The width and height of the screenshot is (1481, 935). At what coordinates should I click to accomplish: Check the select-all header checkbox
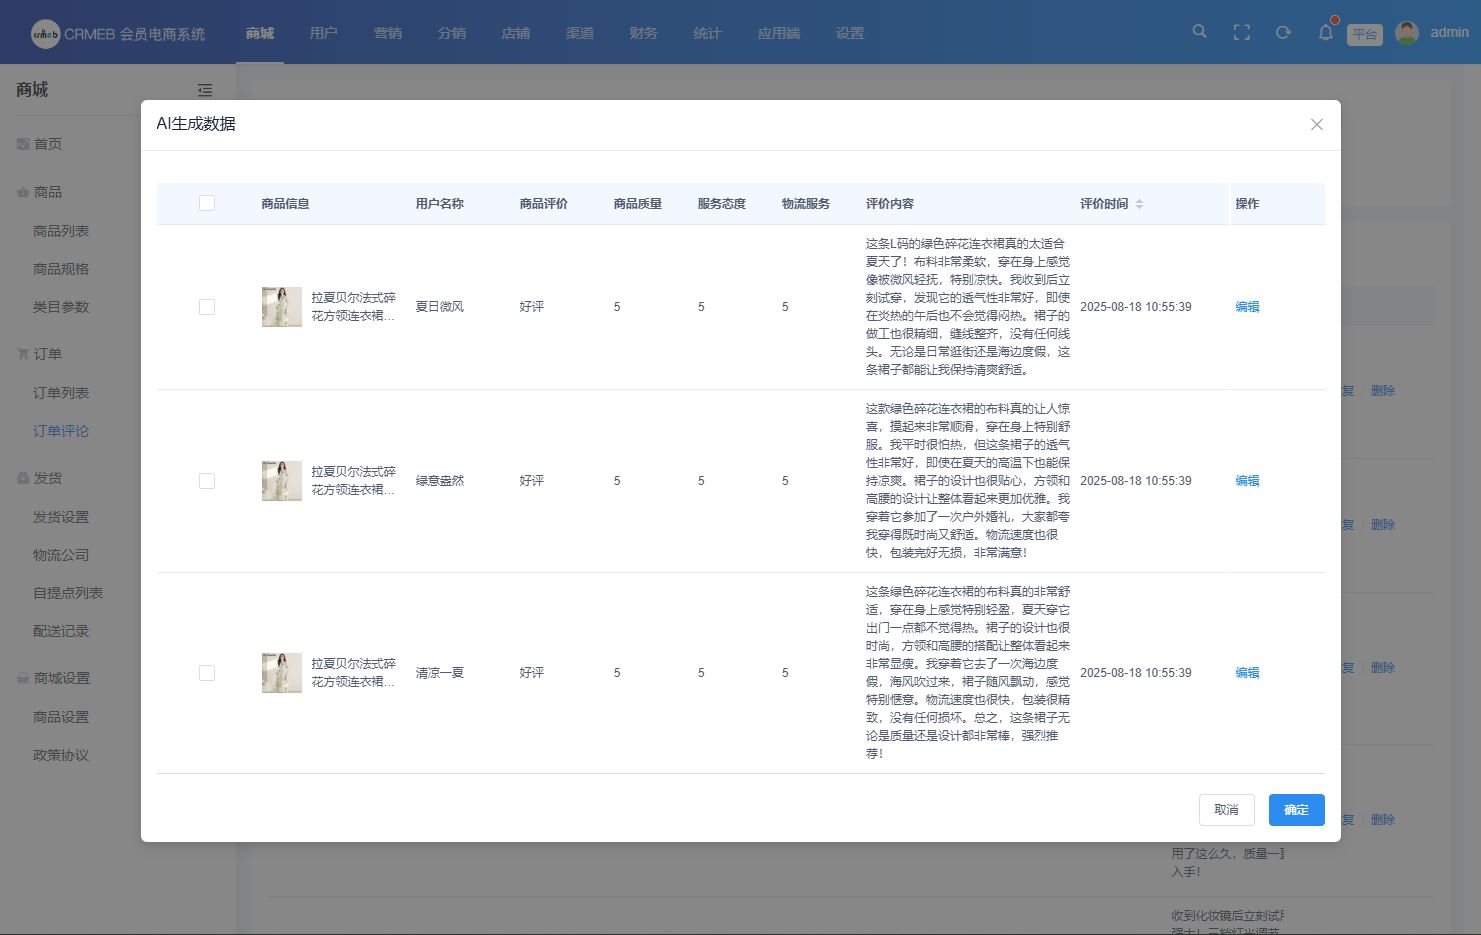(207, 204)
